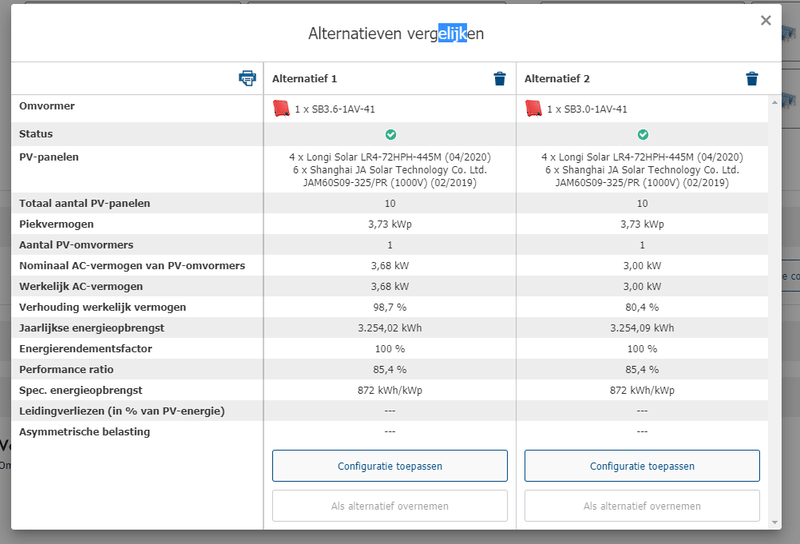Click the Spec. energieopbrengst label
The width and height of the screenshot is (800, 544).
(x=81, y=390)
